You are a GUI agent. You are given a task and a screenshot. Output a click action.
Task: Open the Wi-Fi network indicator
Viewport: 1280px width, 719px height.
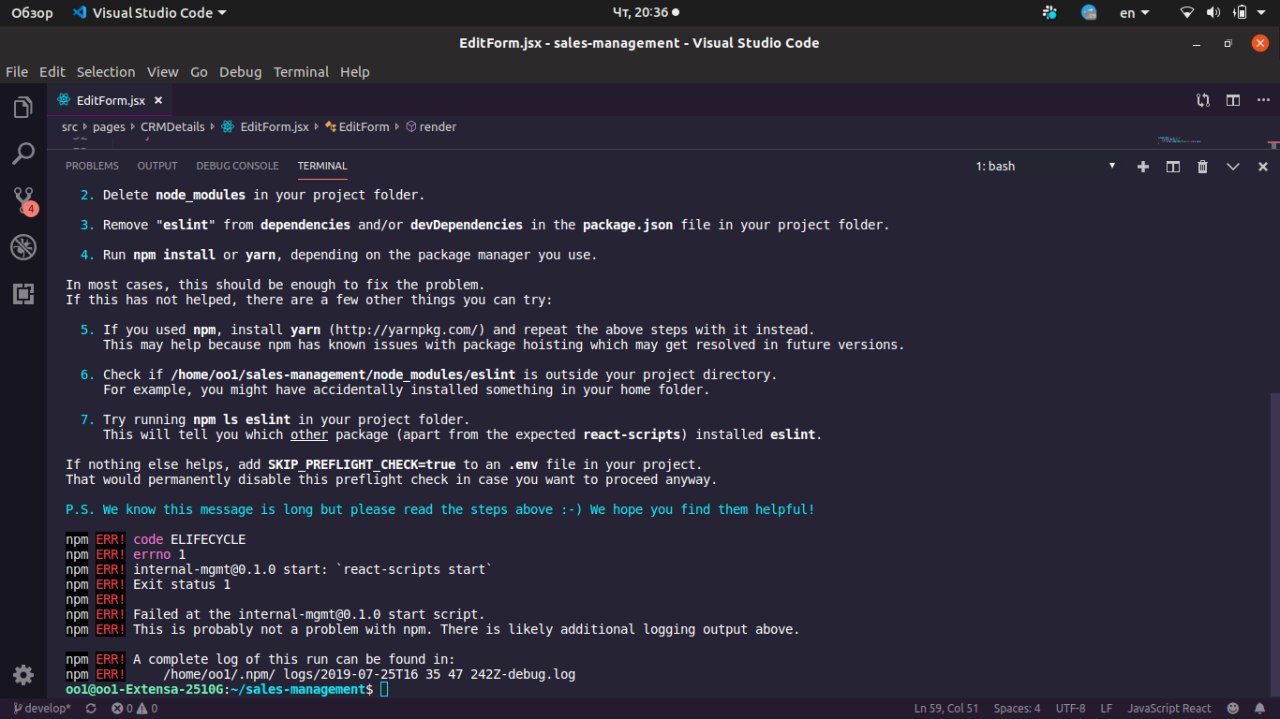pos(1187,13)
